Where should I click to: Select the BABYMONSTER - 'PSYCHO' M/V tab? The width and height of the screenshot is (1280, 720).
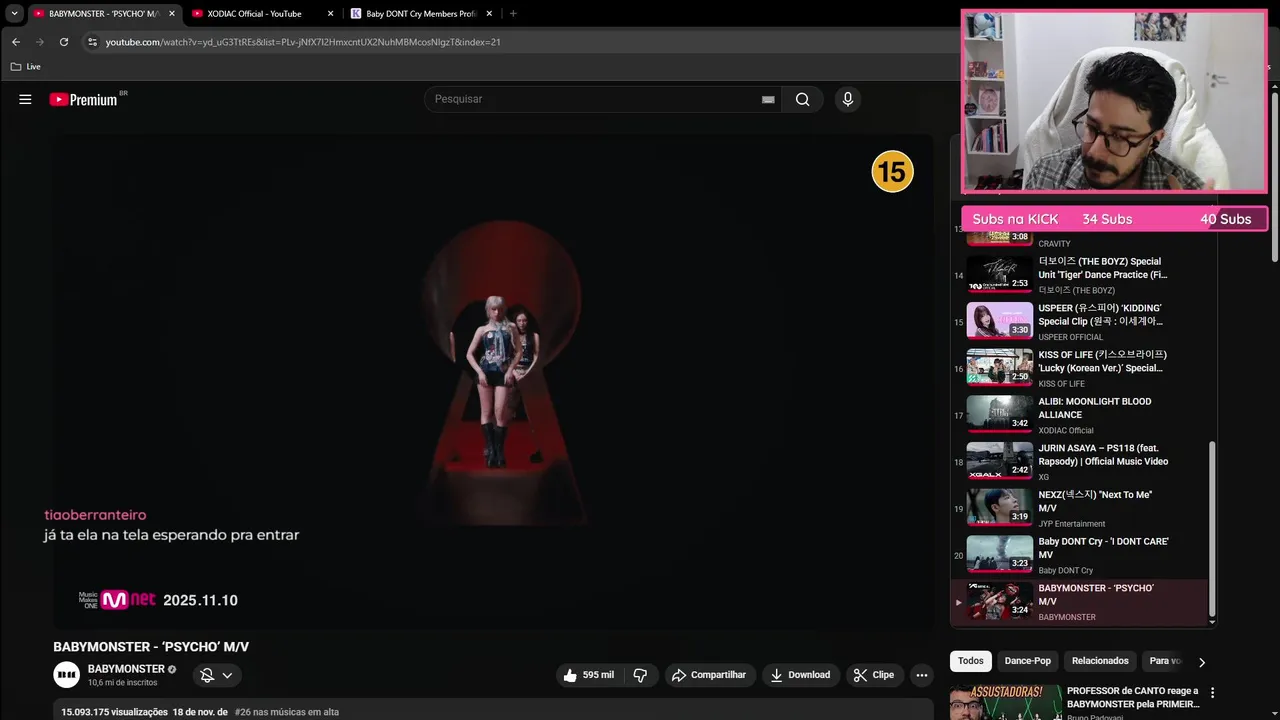tap(104, 14)
